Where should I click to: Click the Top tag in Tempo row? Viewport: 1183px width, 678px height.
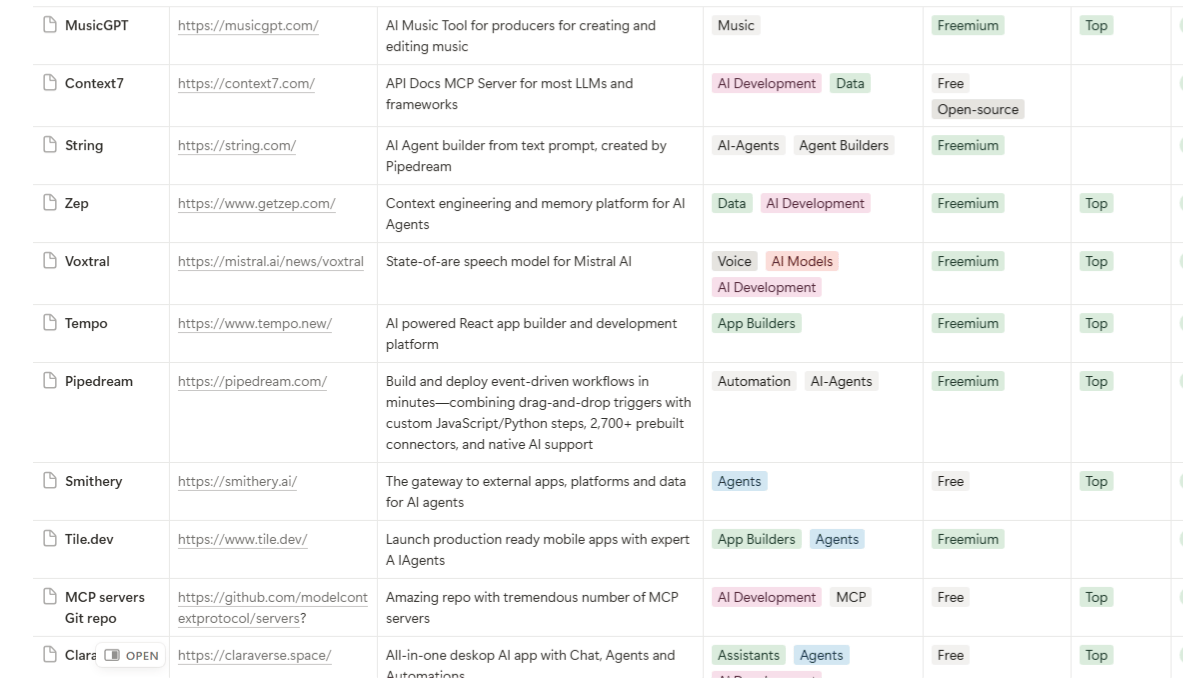coord(1096,324)
